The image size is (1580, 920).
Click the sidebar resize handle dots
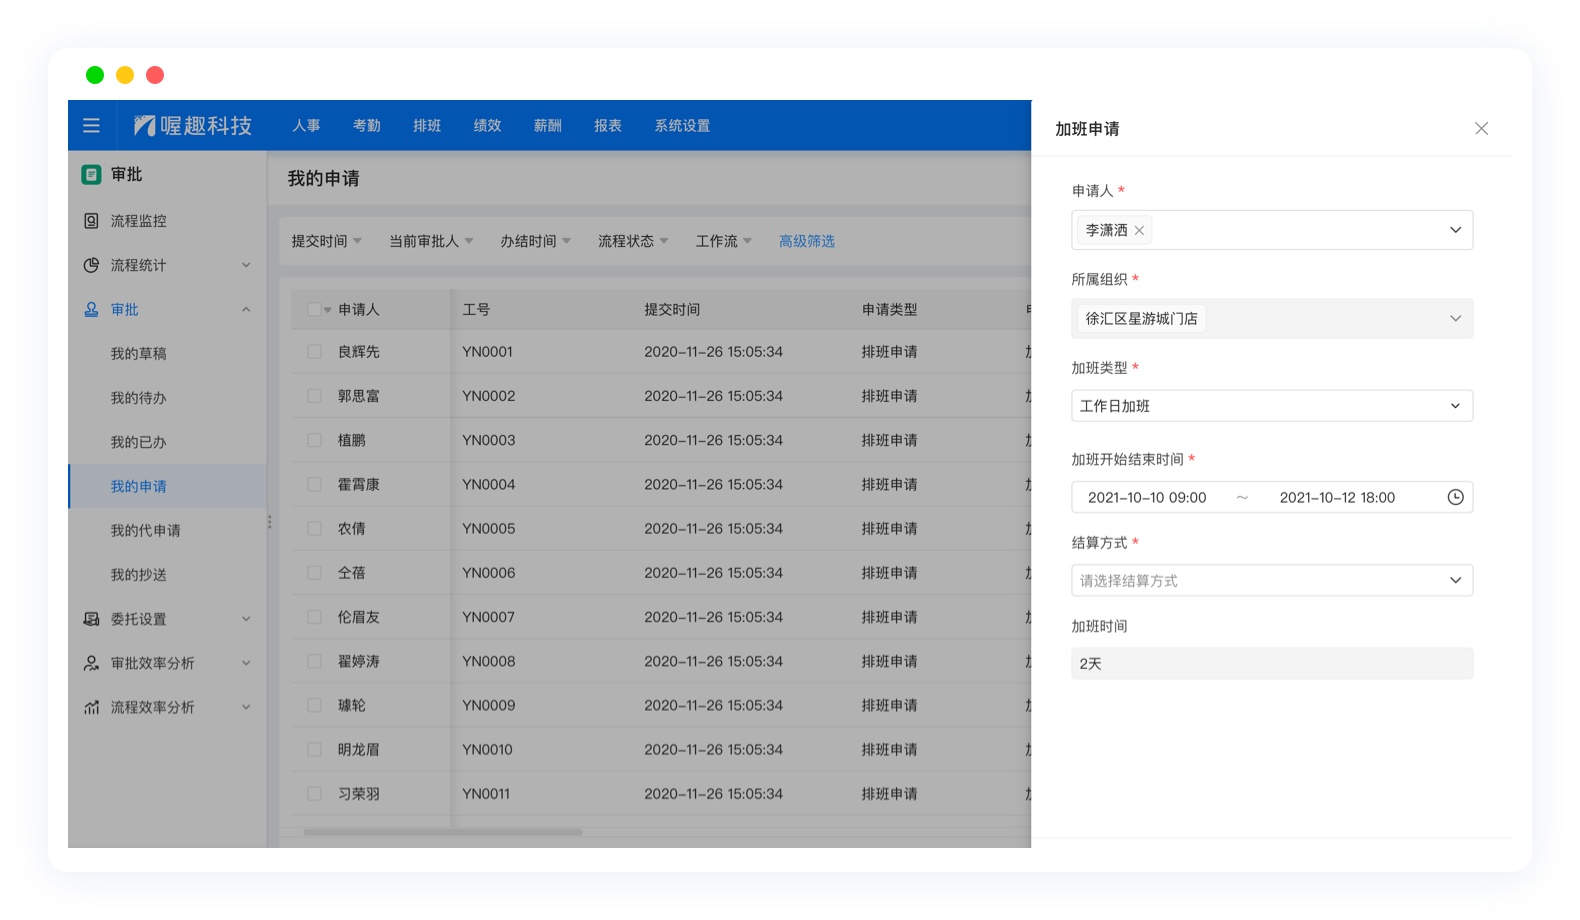(269, 522)
